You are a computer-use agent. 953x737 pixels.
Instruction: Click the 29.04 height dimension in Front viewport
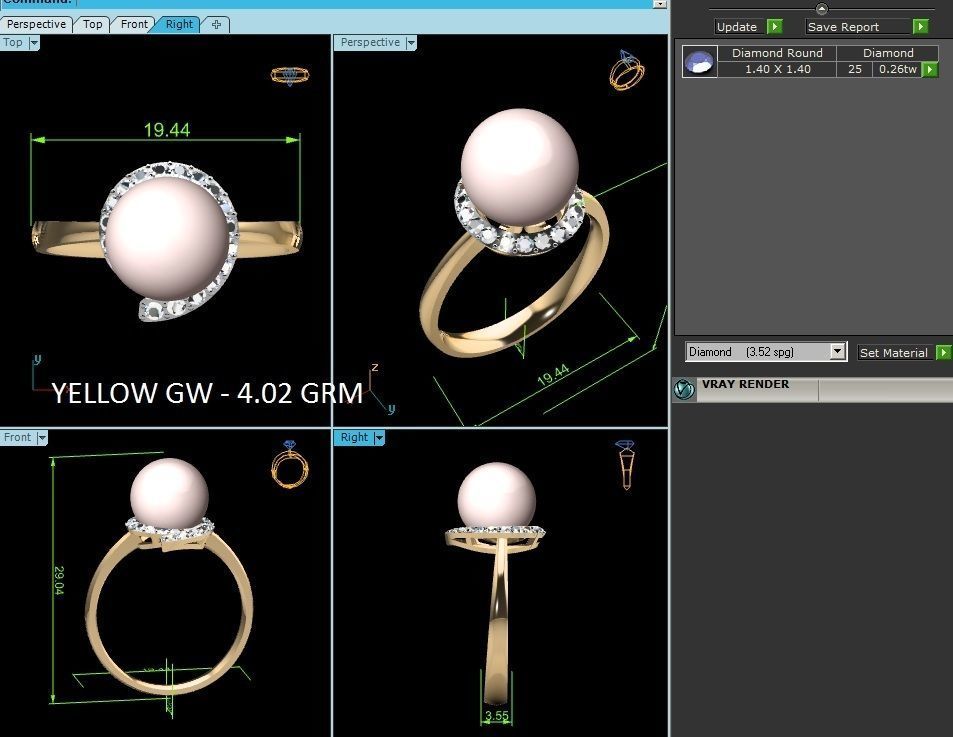click(x=59, y=580)
